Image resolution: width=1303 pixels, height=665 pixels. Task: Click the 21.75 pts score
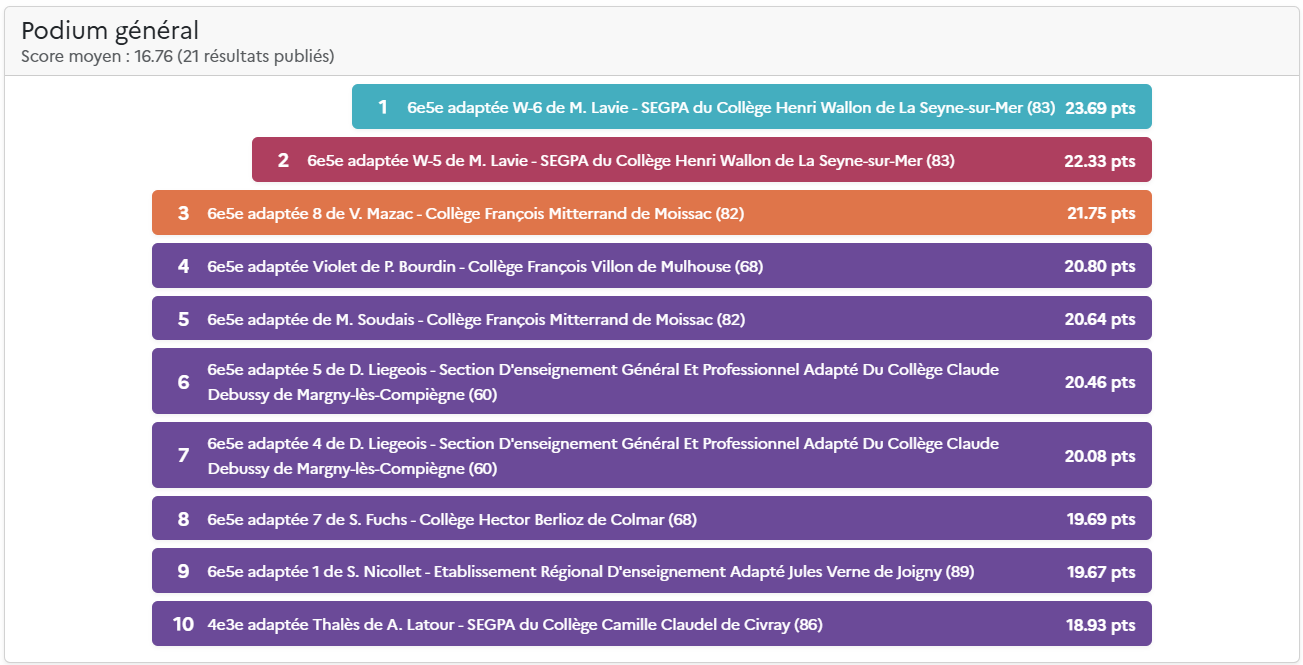click(x=1100, y=213)
